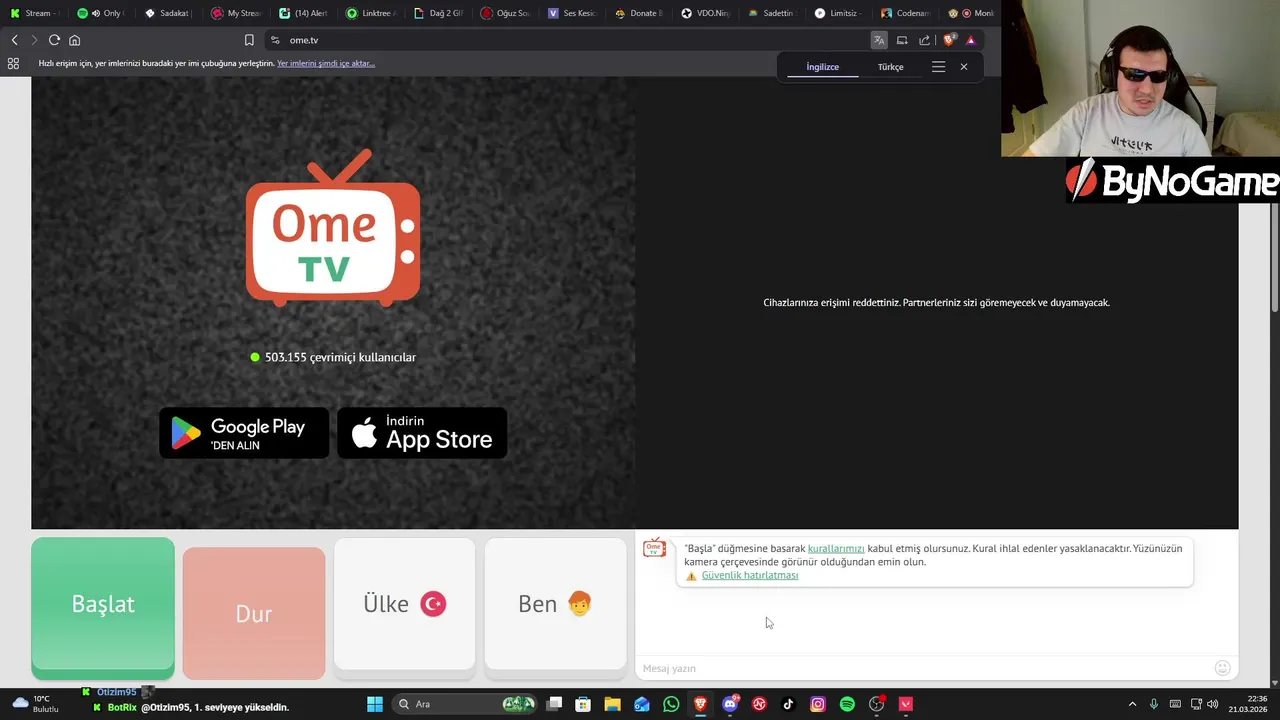Open Outlook on taskbar

coord(642,704)
